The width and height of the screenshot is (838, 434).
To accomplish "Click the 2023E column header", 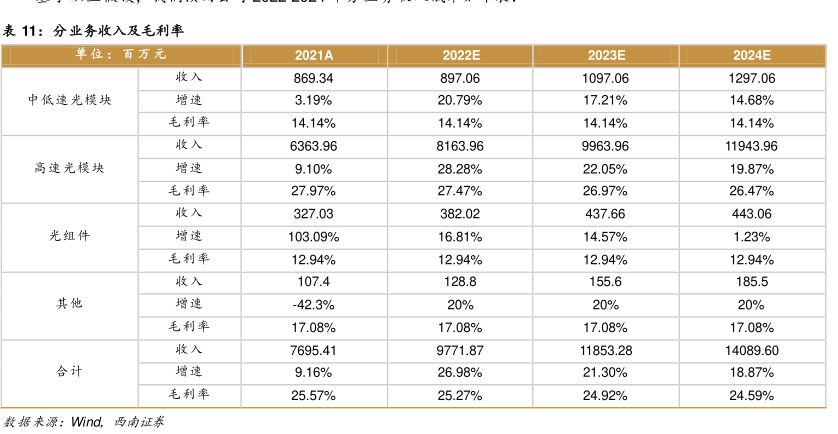I will click(606, 55).
